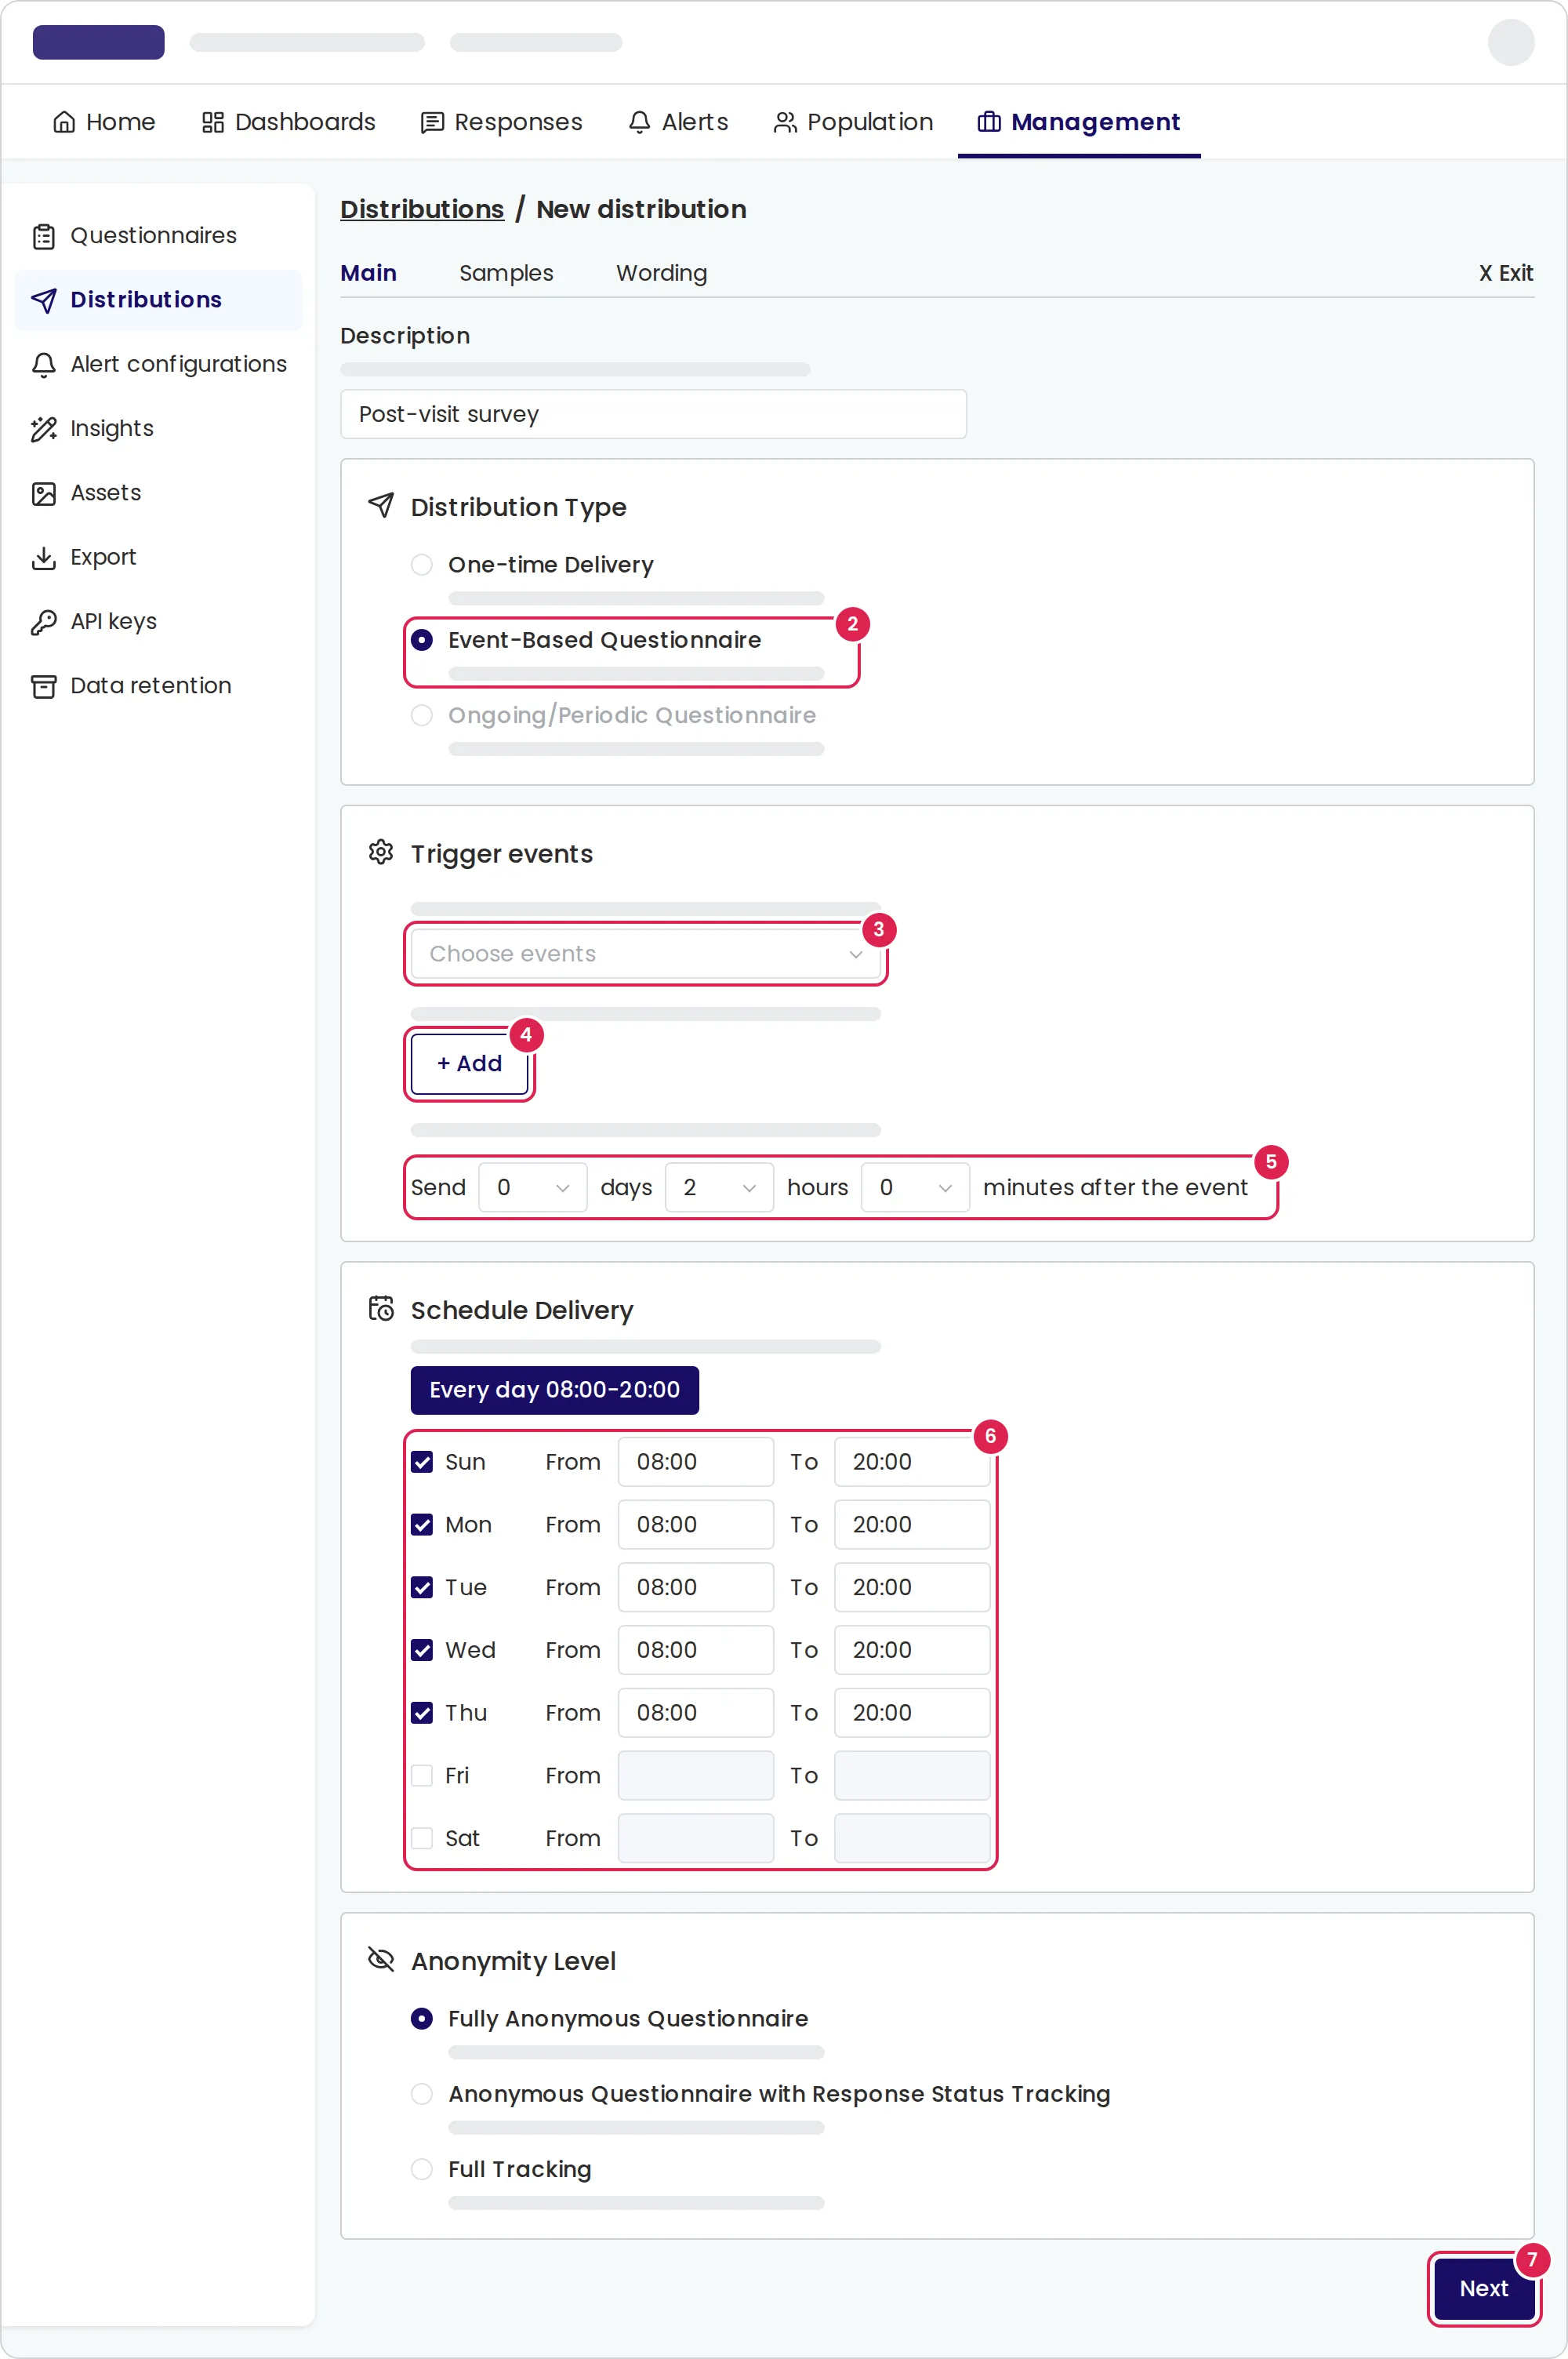This screenshot has height=2359, width=1568.
Task: Click the Data retention archive icon
Action: 44,686
